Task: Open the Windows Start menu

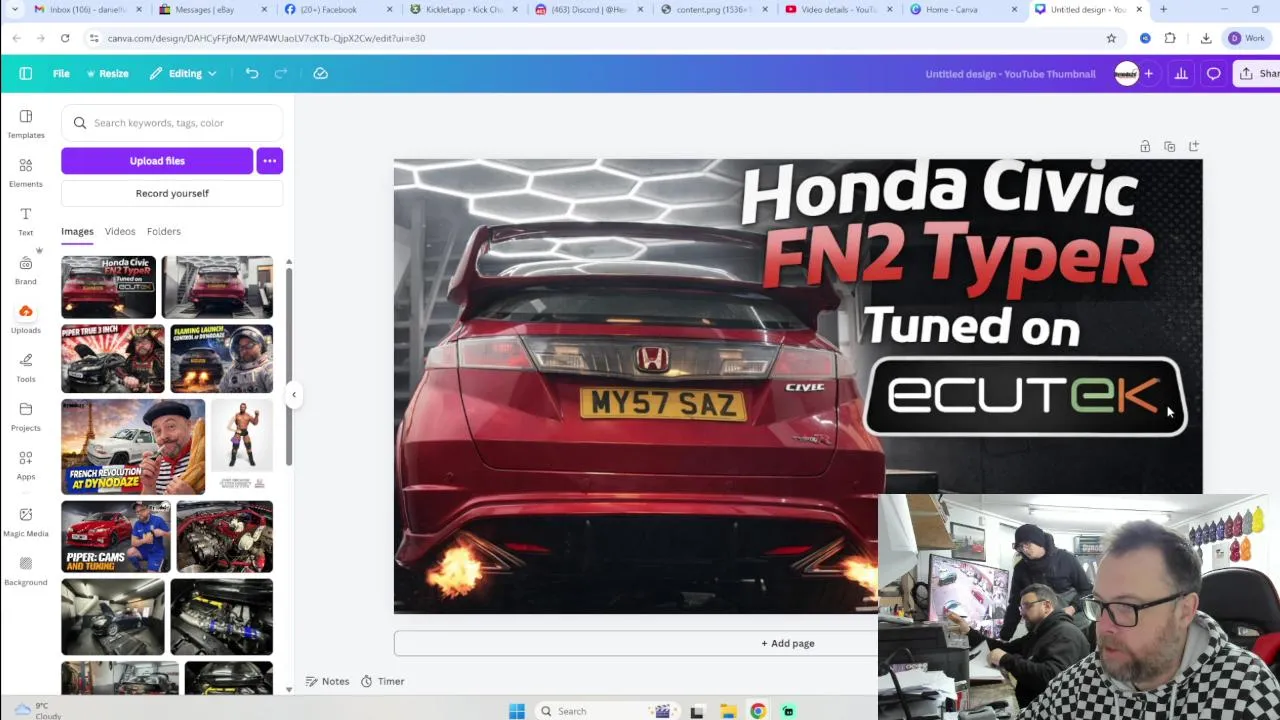Action: (x=517, y=711)
